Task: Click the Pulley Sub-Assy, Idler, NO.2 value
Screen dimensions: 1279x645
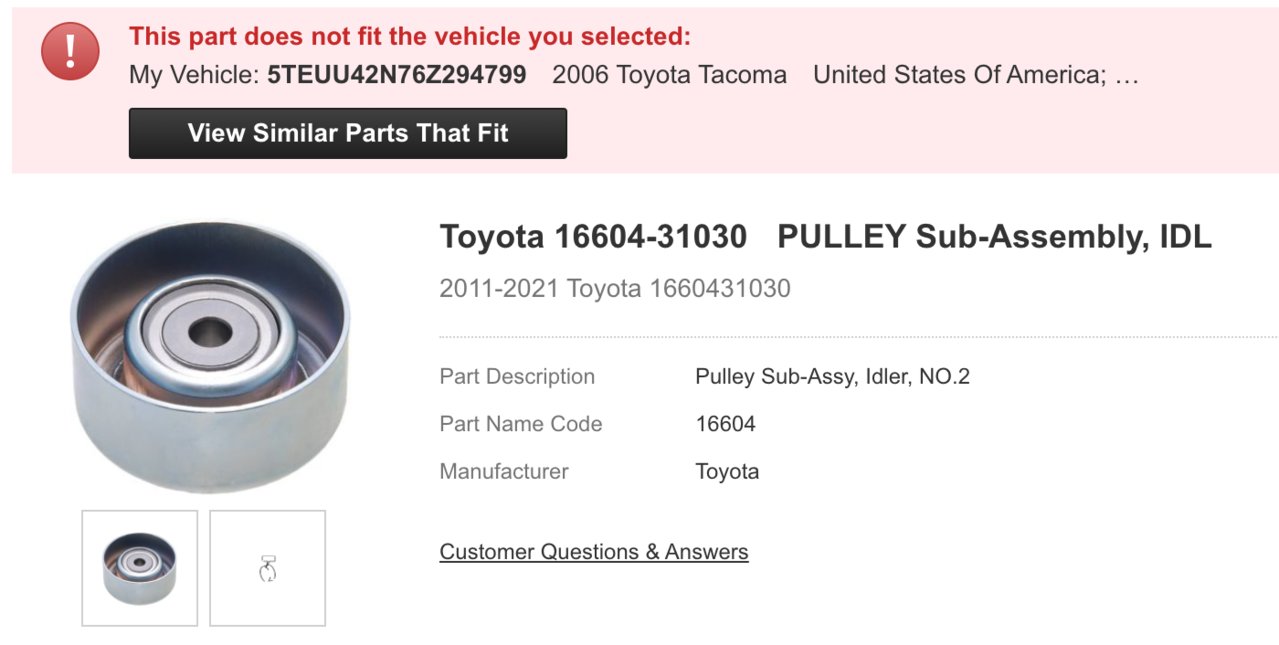Action: click(x=833, y=377)
